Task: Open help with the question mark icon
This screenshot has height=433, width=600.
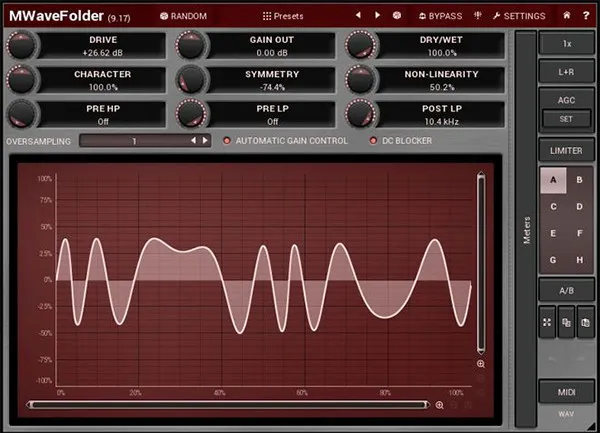Action: click(586, 16)
